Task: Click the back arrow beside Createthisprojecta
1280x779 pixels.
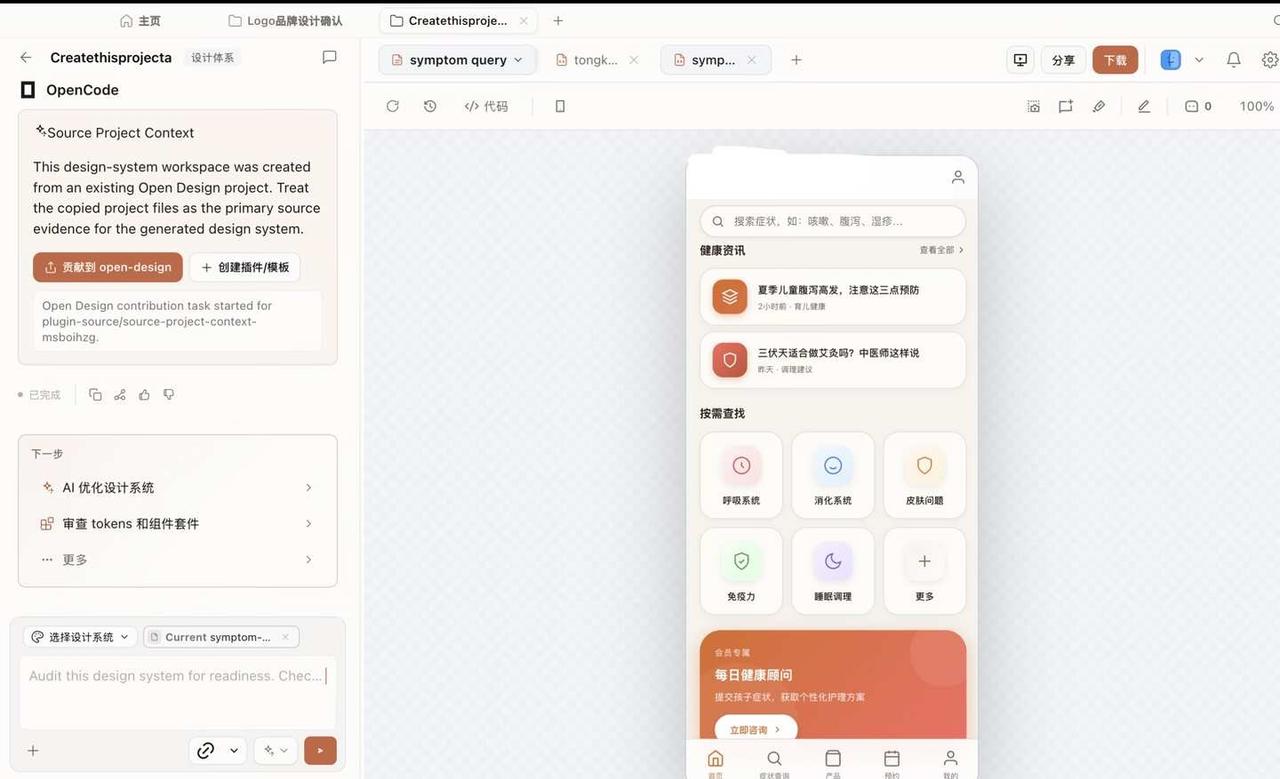Action: point(26,58)
